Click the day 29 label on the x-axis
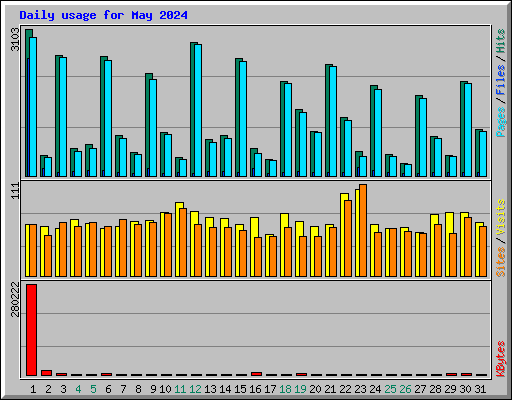512x400 pixels. [450, 389]
